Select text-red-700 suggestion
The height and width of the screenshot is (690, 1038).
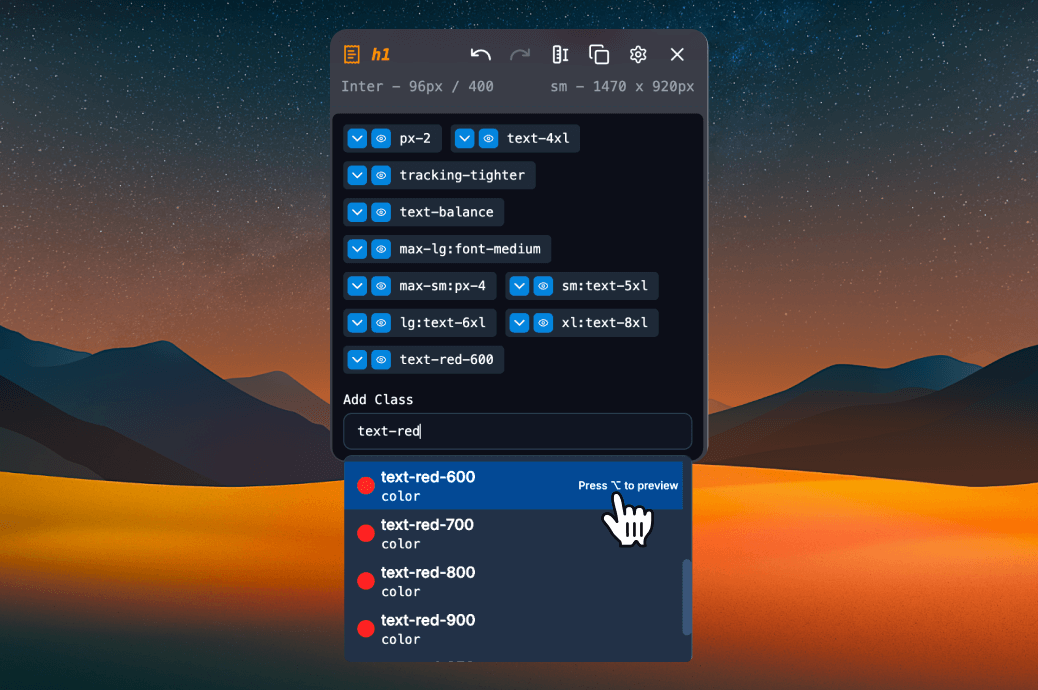(514, 534)
